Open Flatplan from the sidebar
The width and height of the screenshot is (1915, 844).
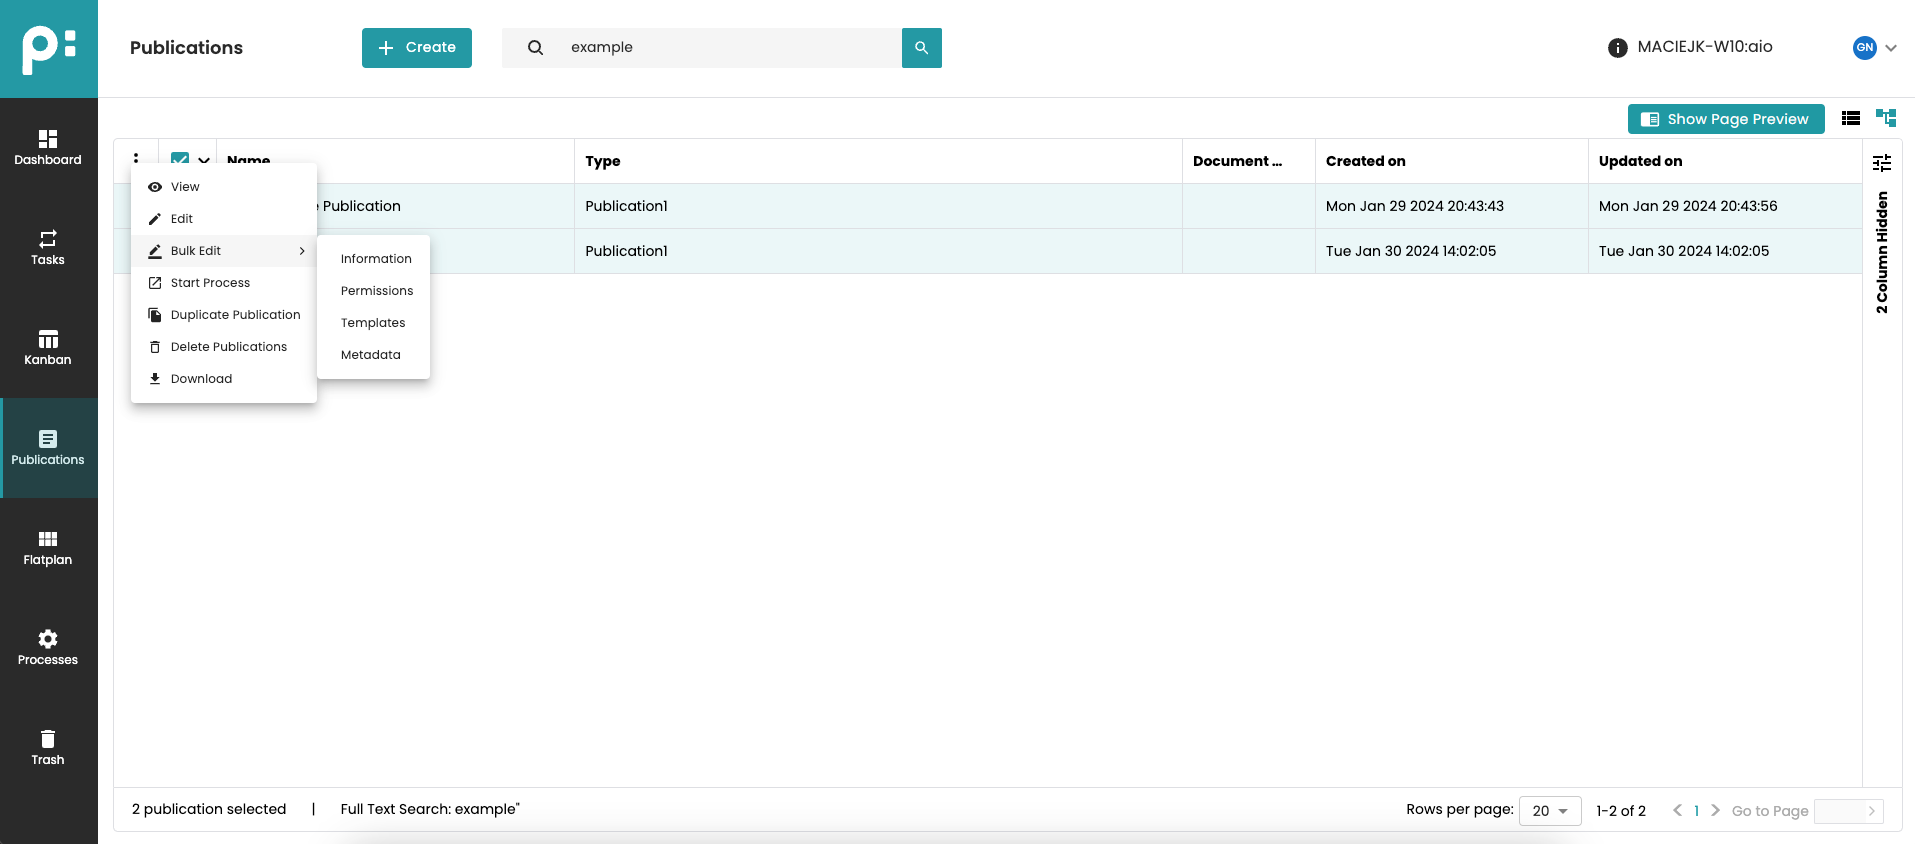48,548
